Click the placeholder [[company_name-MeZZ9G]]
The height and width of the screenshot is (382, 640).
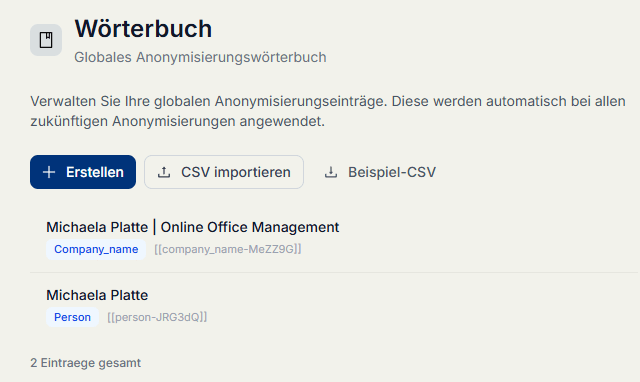click(228, 249)
